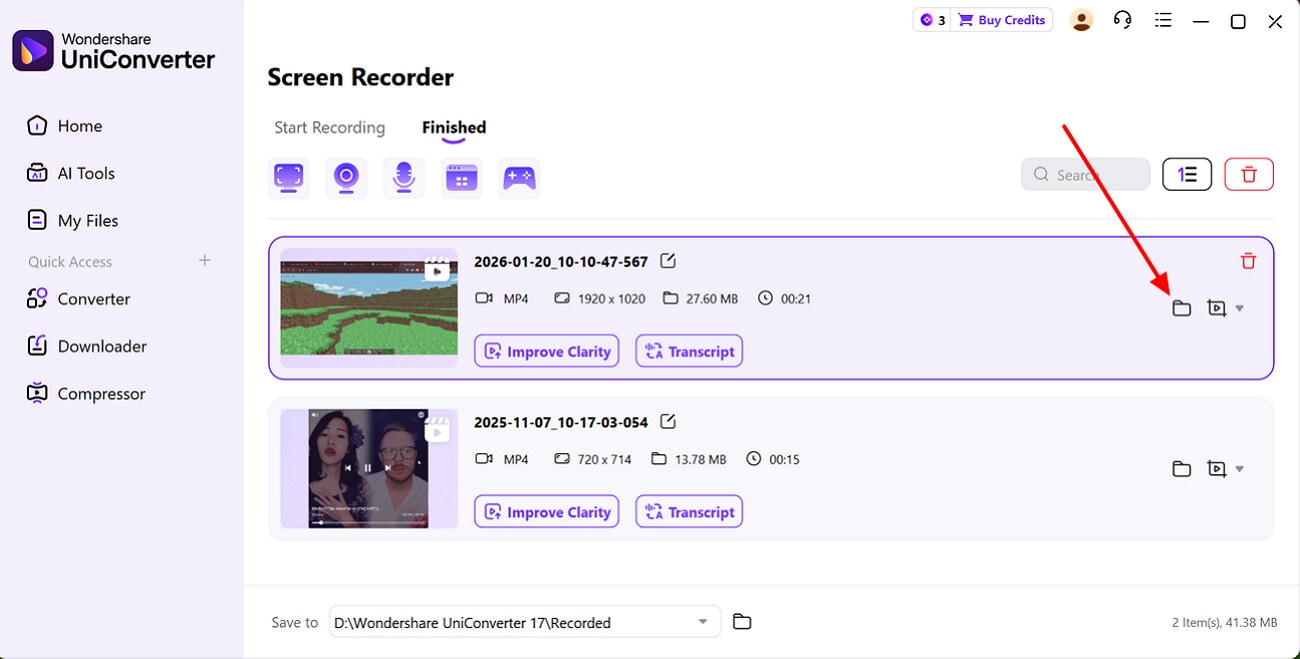
Task: Filter by game recordings using gamepad icon
Action: click(x=519, y=176)
